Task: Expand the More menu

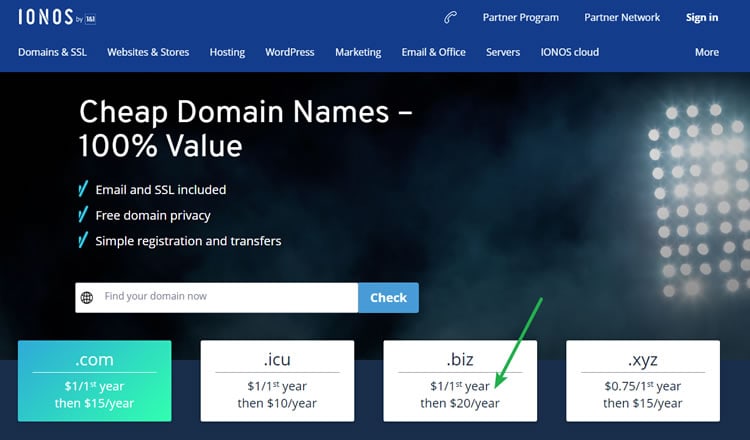Action: 707,52
